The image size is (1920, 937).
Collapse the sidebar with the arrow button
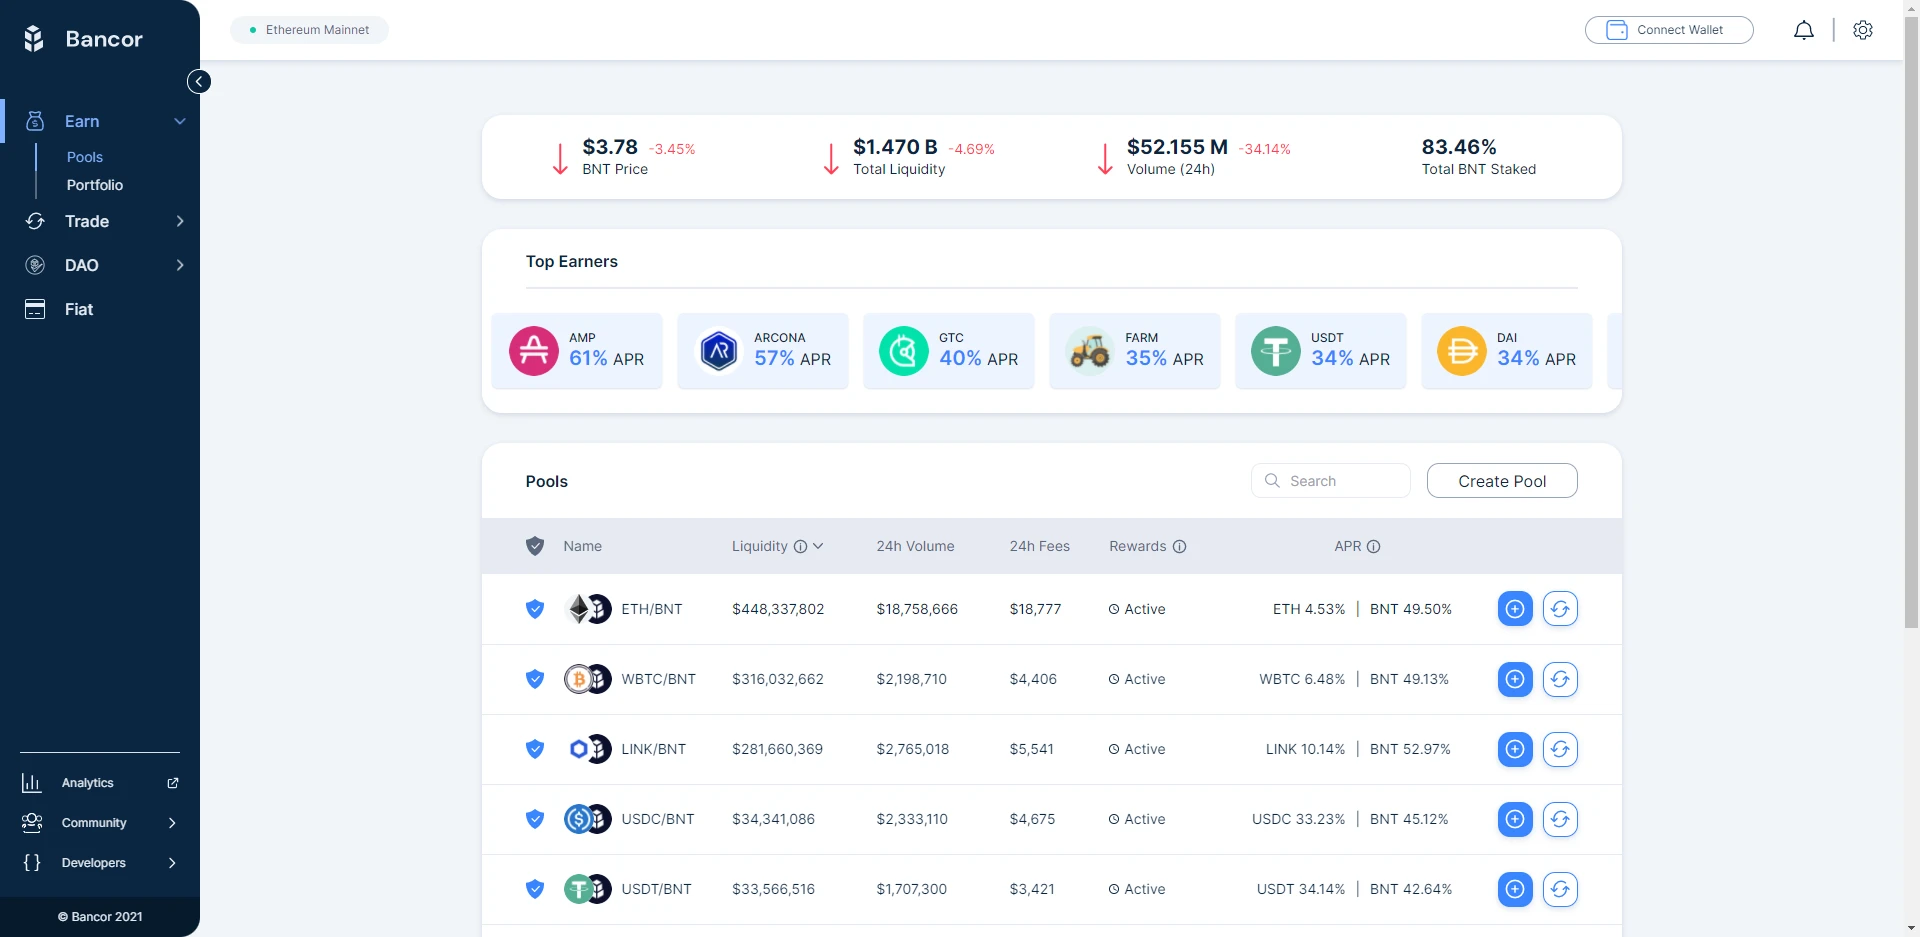click(199, 82)
